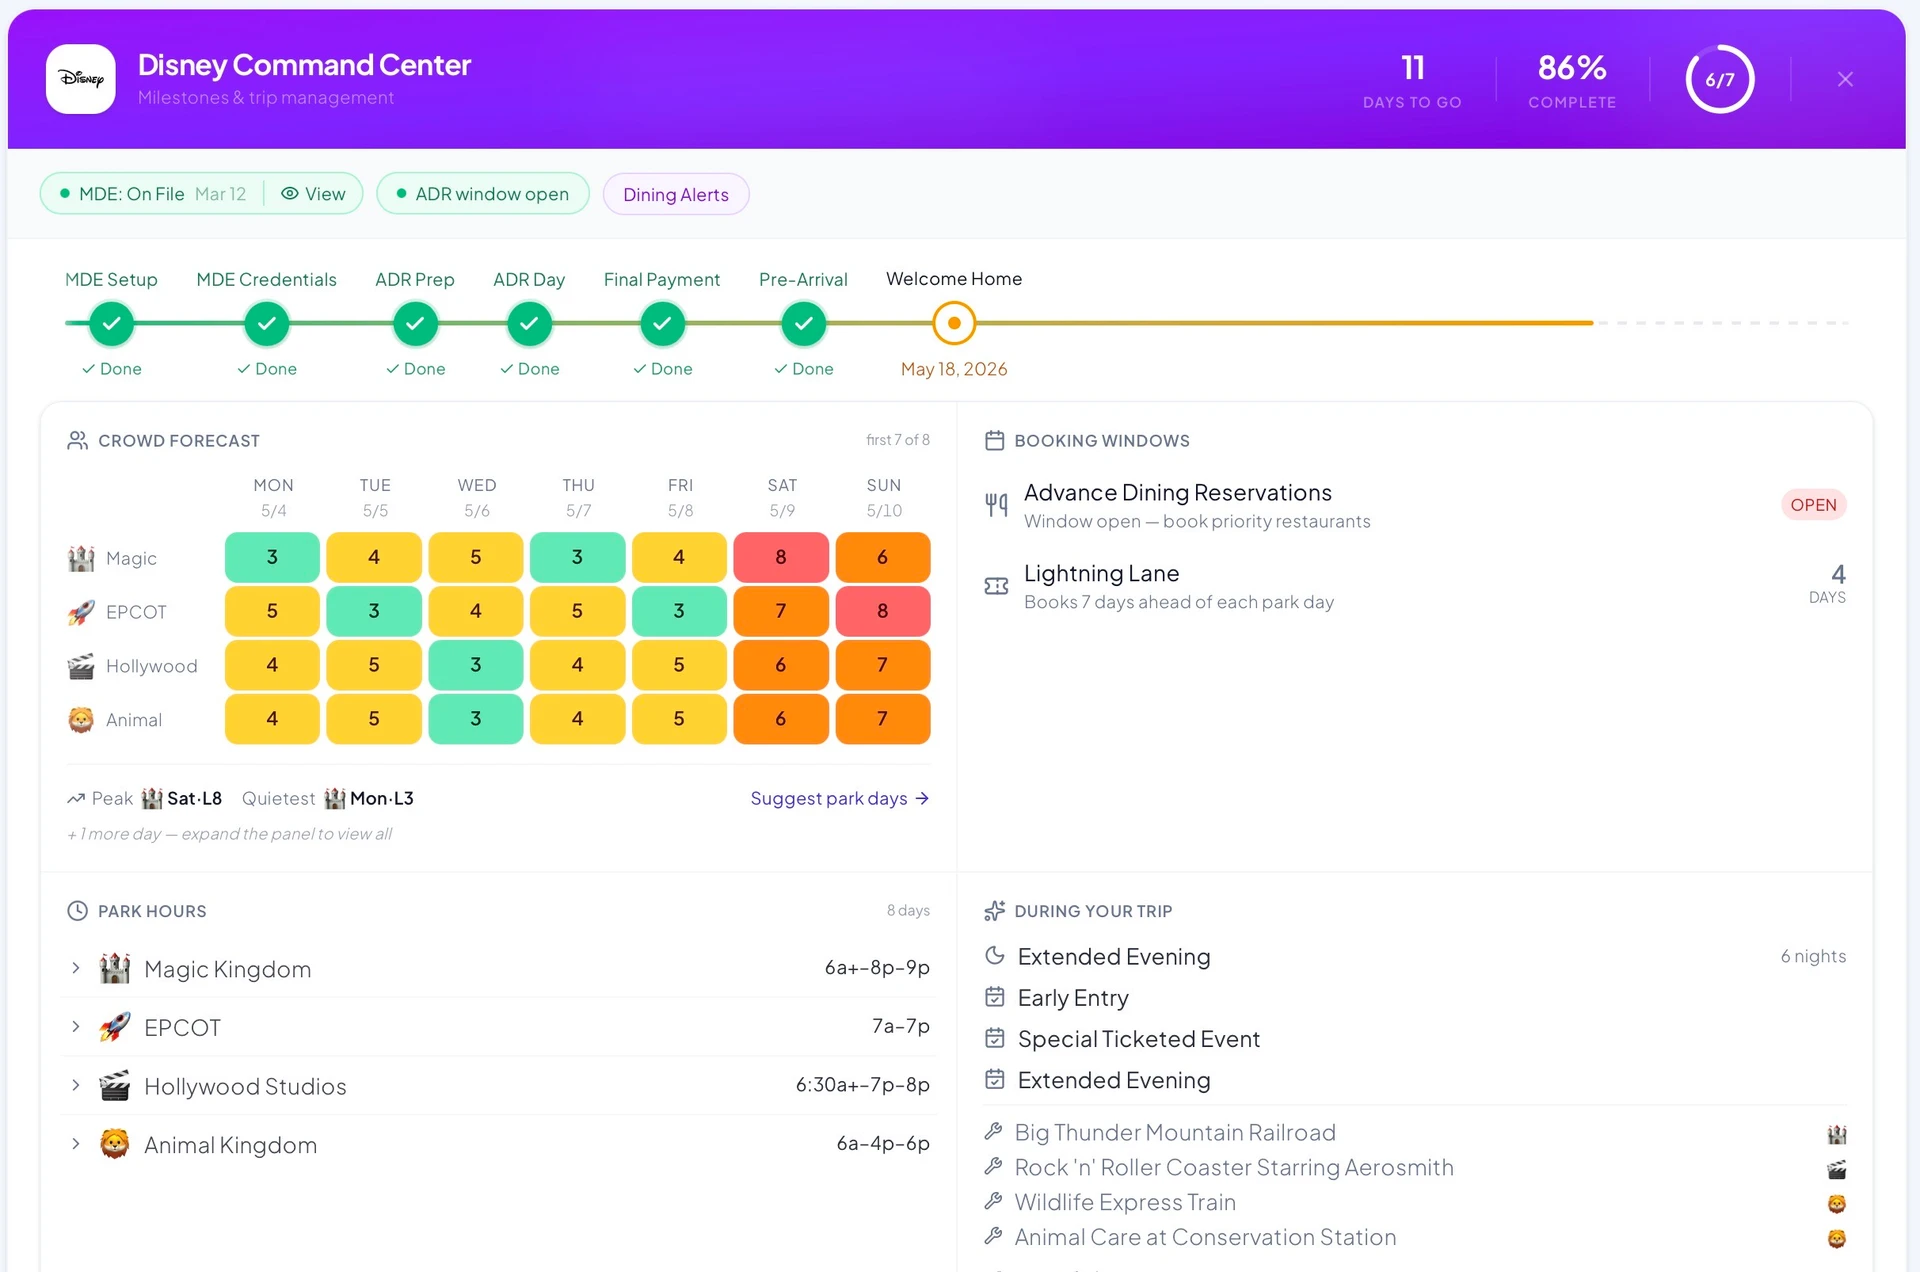This screenshot has width=1920, height=1272.
Task: Click the lion icon on Wildlife Express Train row
Action: 1836,1204
